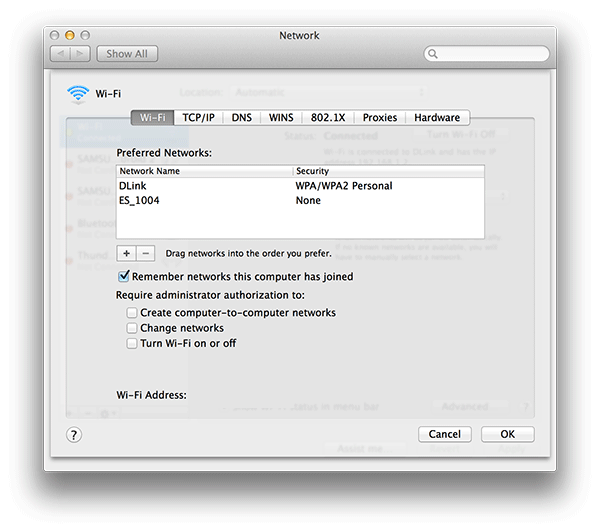Click the Network Name column header
Image resolution: width=600 pixels, height=532 pixels.
coord(204,171)
